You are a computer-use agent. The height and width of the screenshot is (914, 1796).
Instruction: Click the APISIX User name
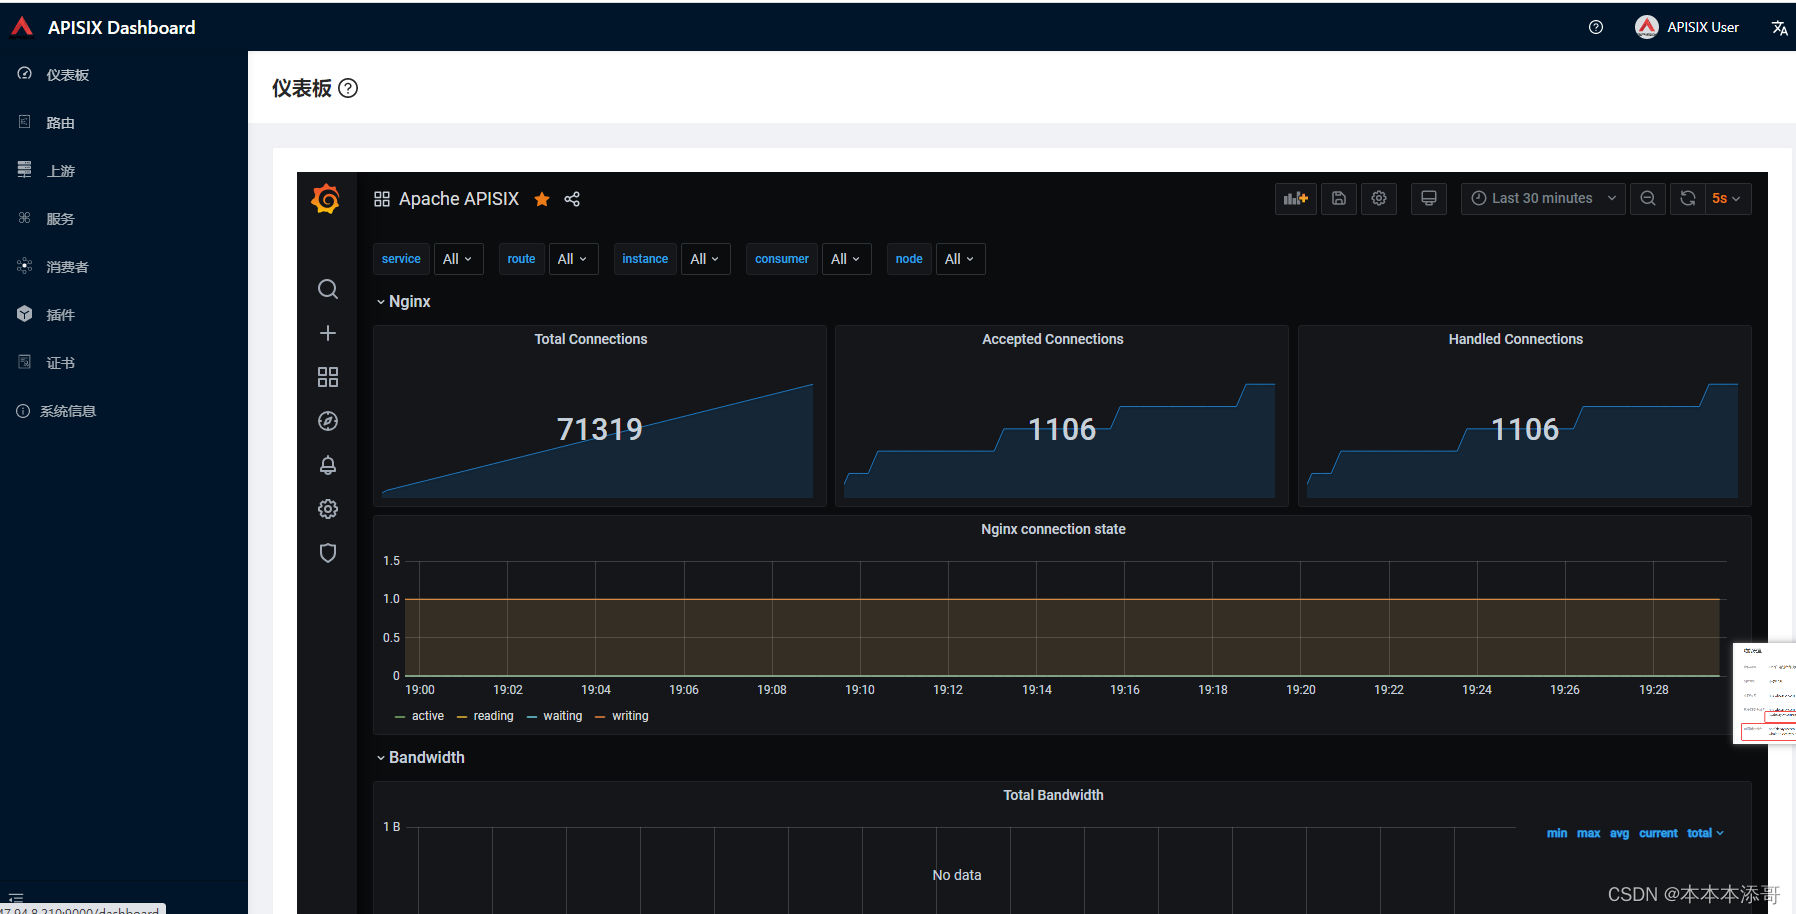1703,27
